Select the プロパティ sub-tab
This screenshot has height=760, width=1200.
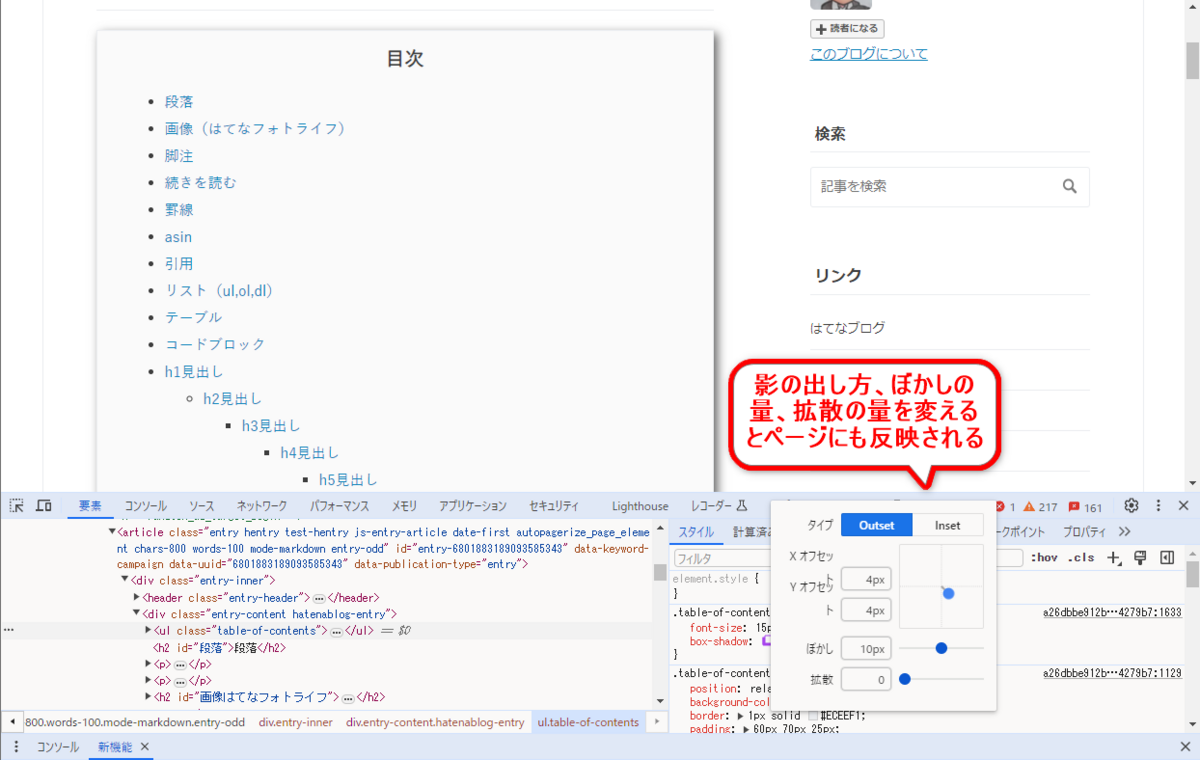pyautogui.click(x=1084, y=532)
